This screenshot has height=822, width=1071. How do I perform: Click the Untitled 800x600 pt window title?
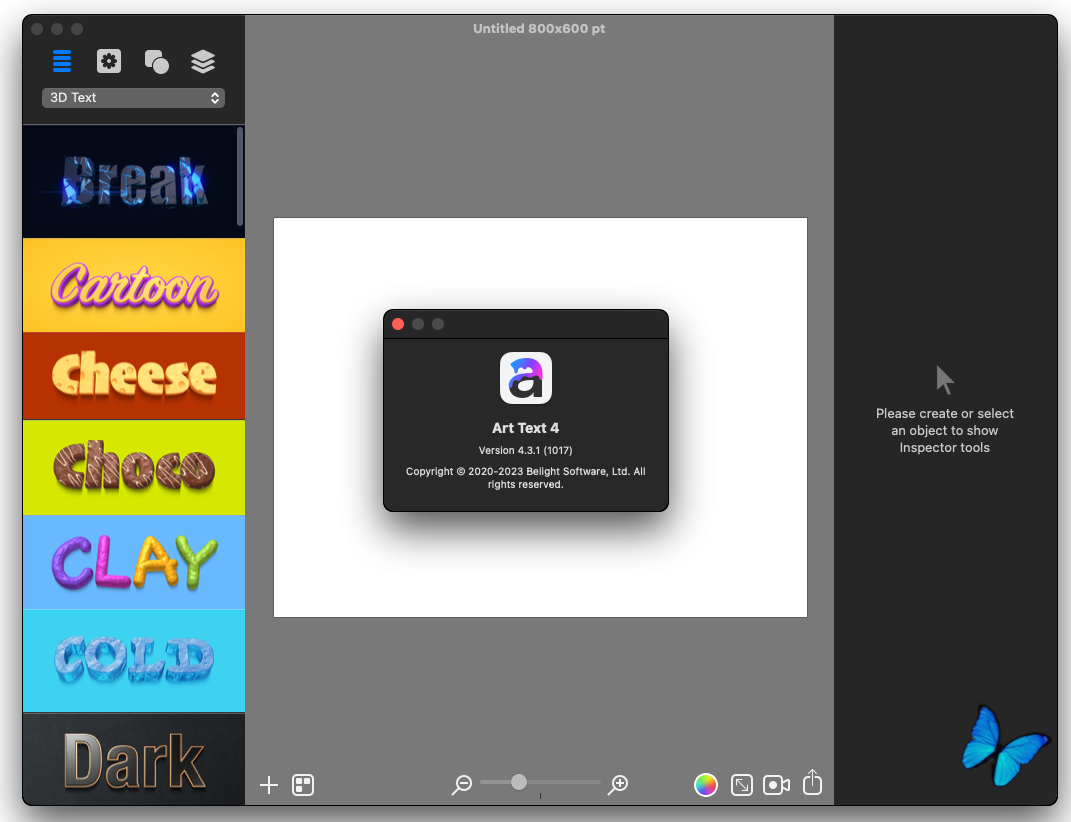(539, 29)
